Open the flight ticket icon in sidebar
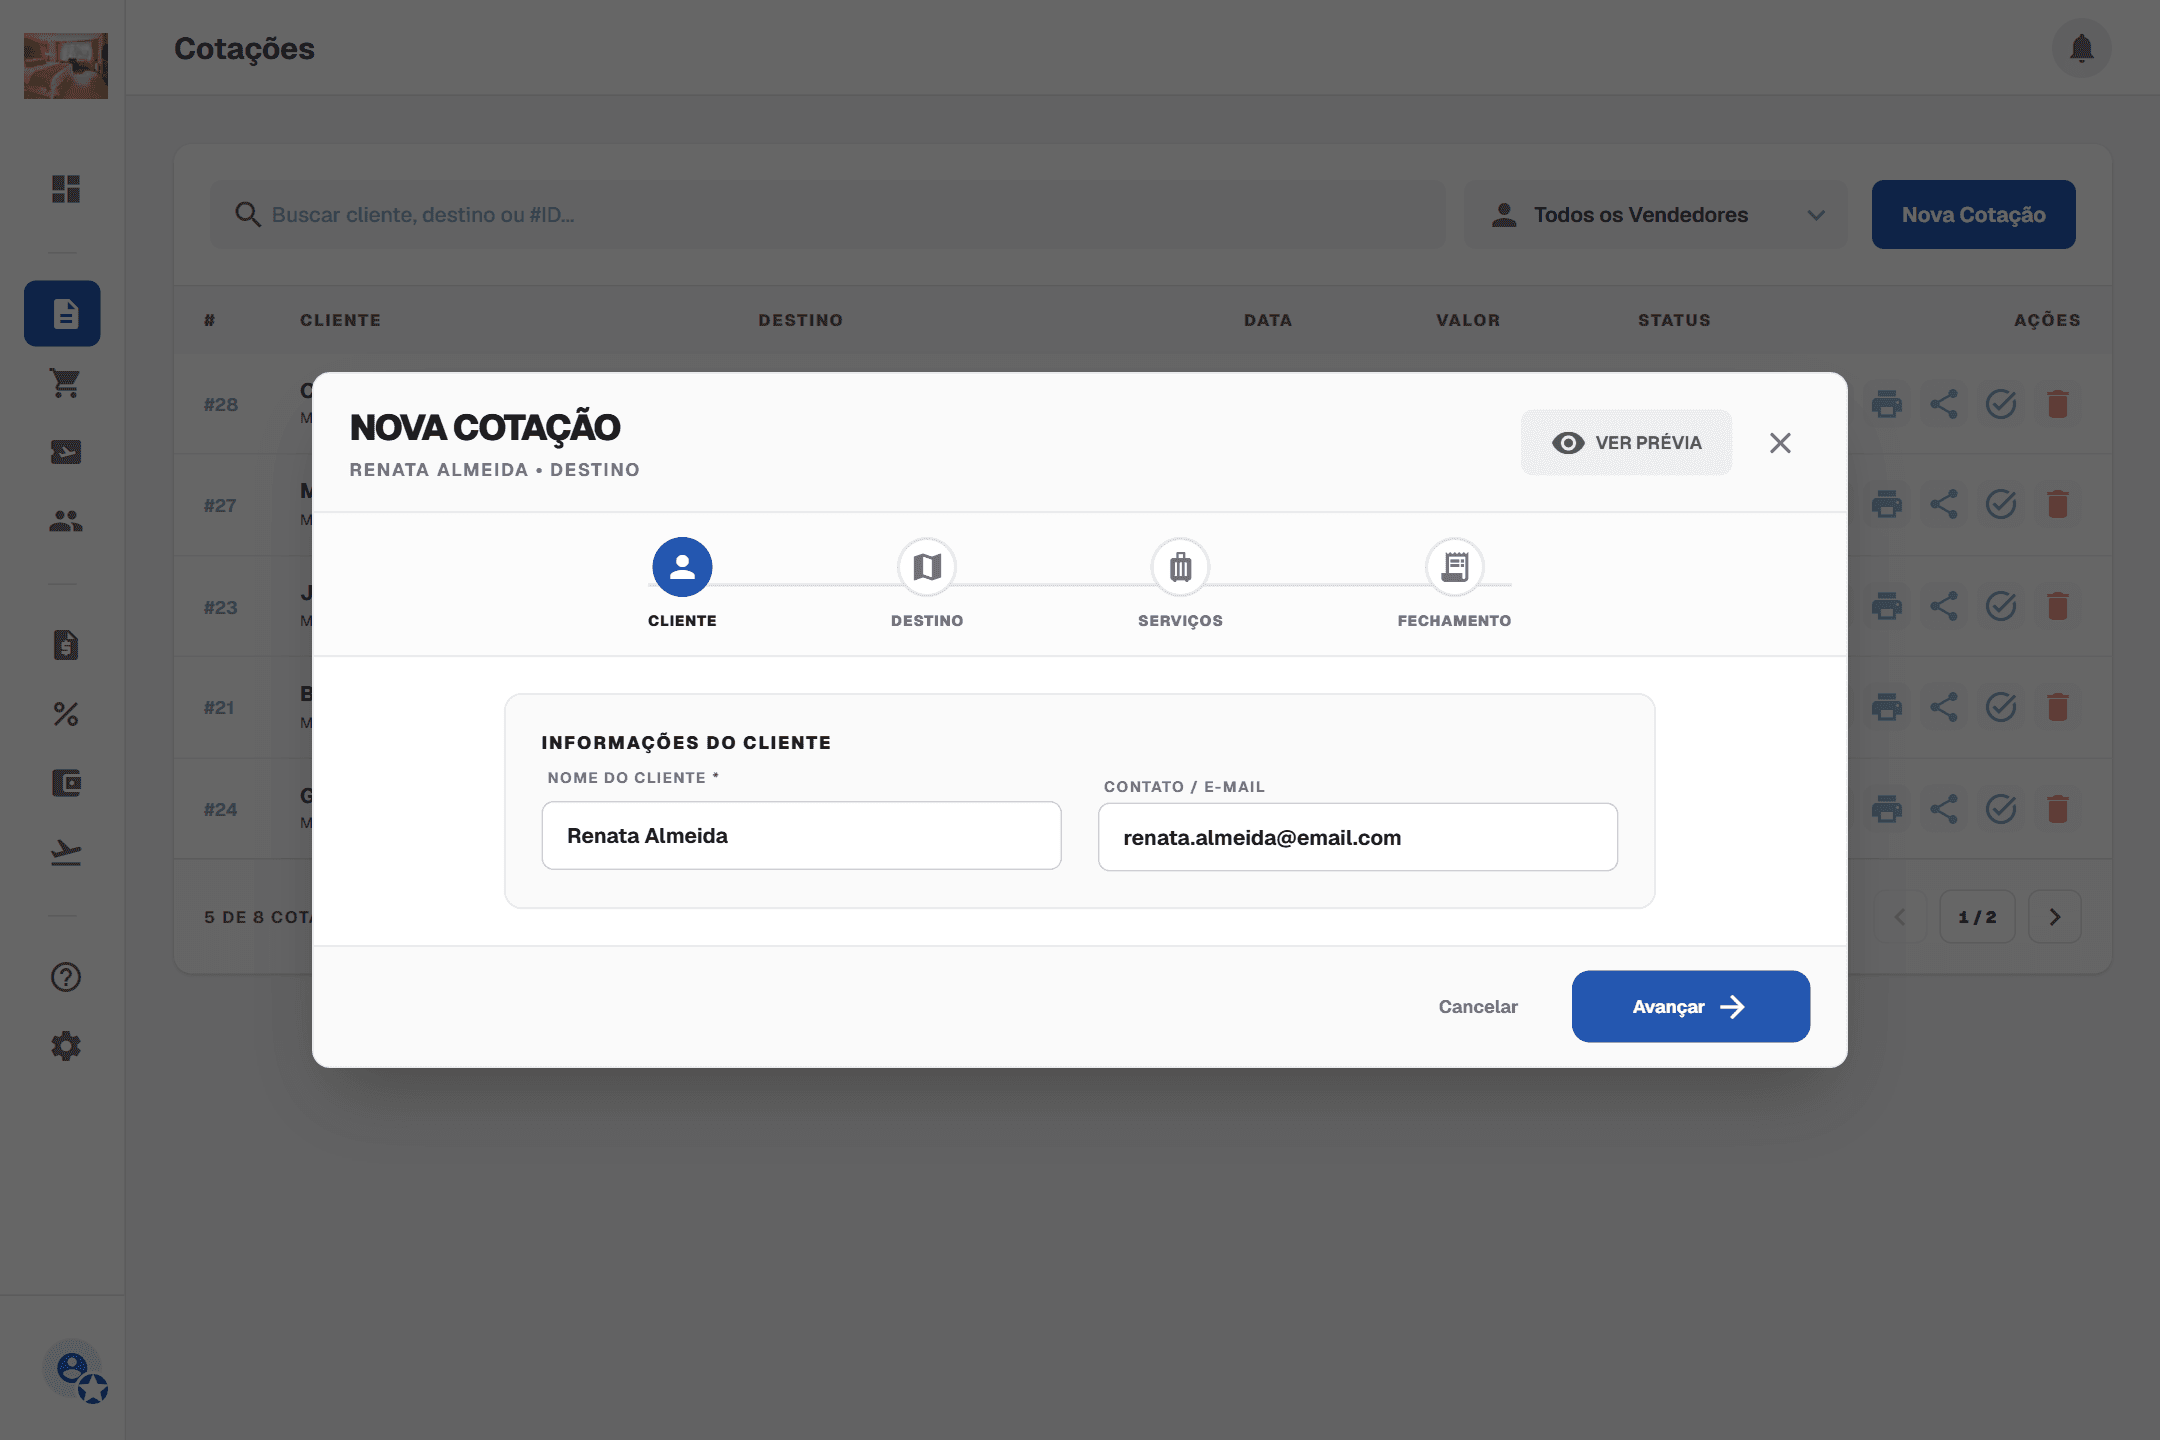 tap(66, 452)
